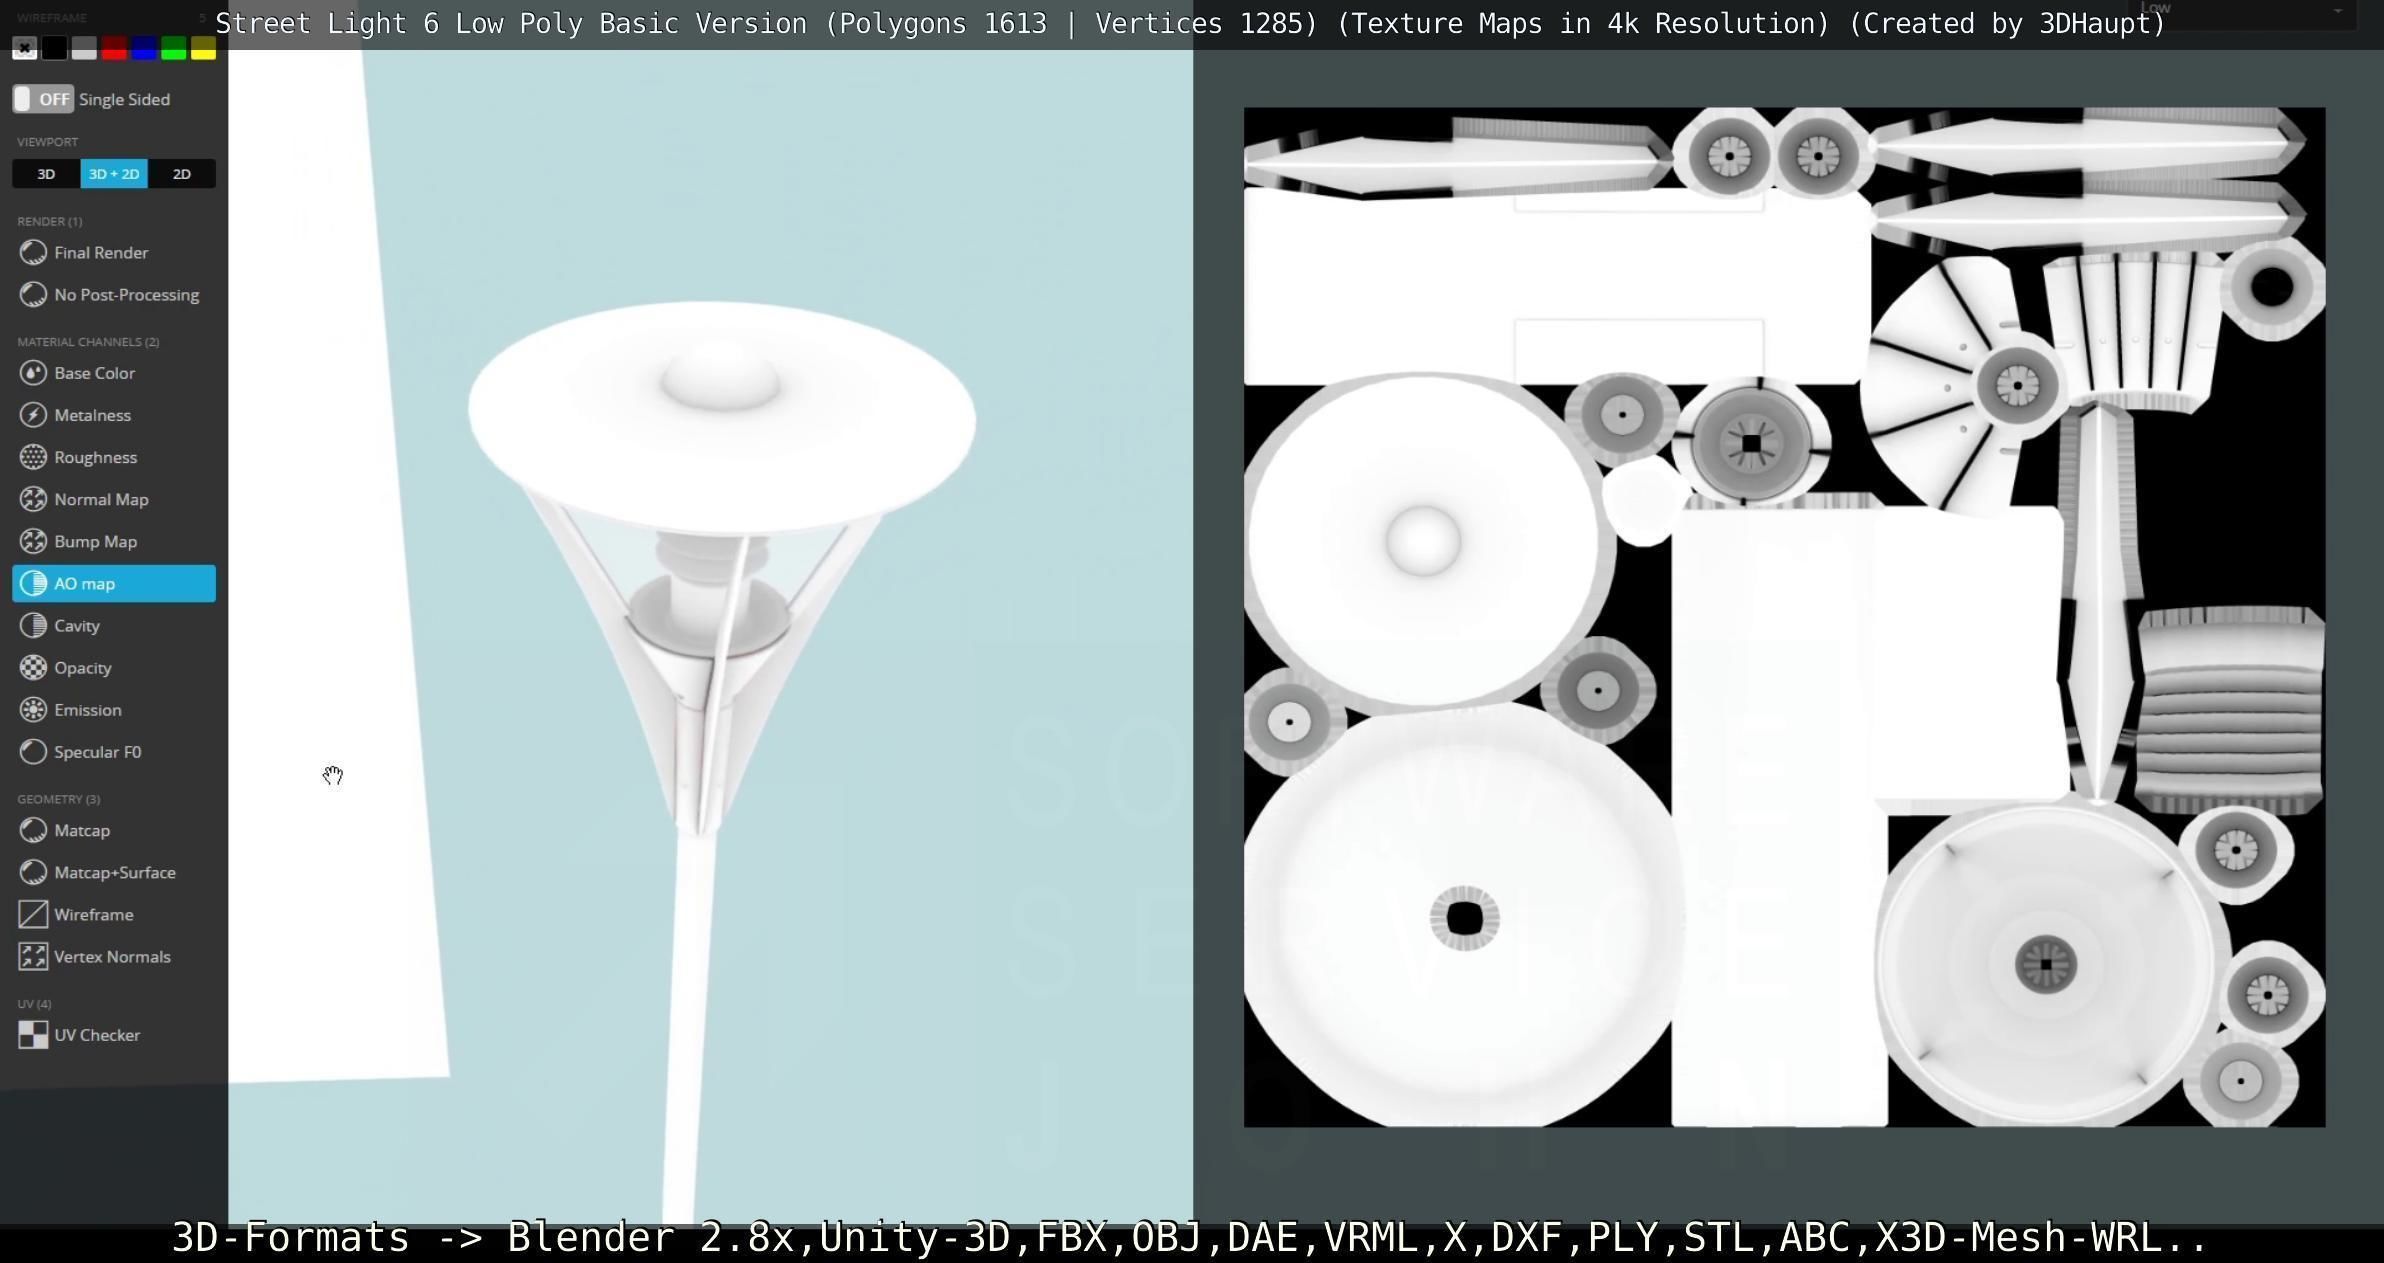Show the Bump Map channel
This screenshot has width=2384, height=1263.
[x=114, y=541]
